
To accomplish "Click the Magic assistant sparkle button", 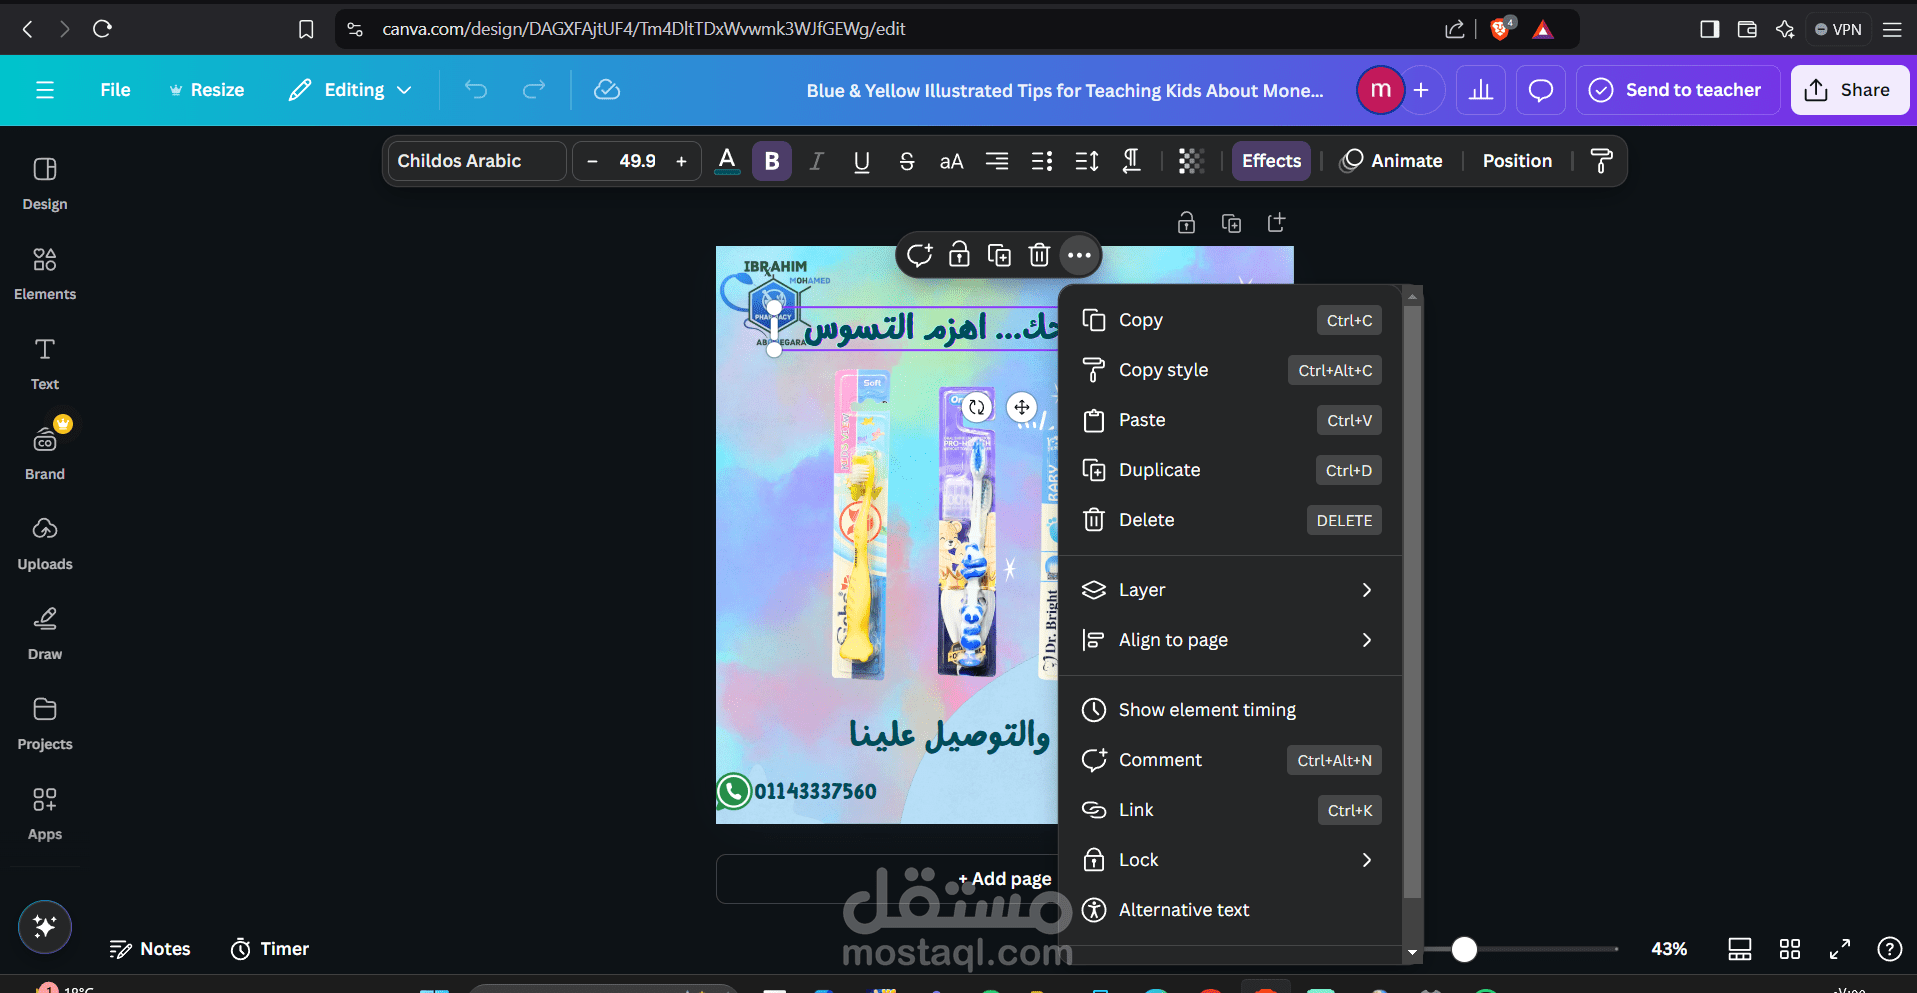I will click(45, 926).
